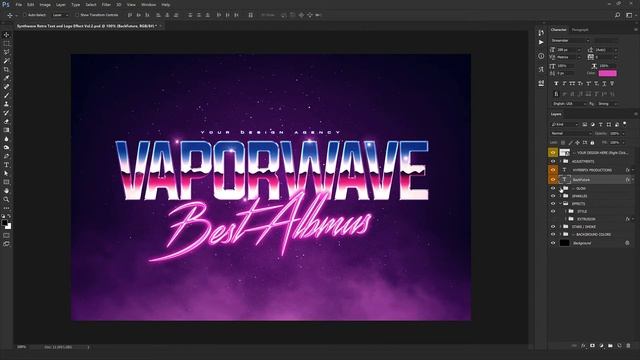The image size is (640, 360).
Task: Hide the Background layer
Action: [x=553, y=243]
